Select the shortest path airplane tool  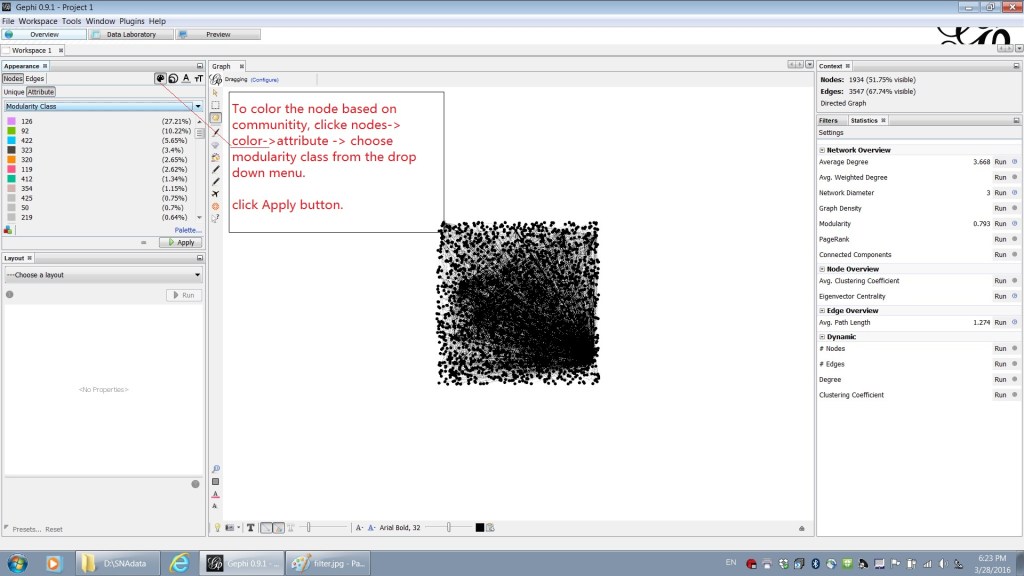point(215,194)
